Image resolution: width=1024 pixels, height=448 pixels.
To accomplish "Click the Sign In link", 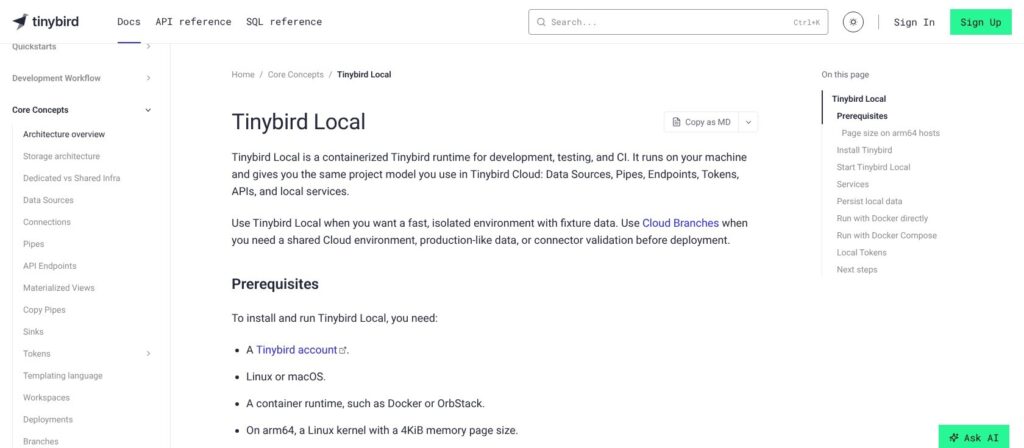I will 914,22.
